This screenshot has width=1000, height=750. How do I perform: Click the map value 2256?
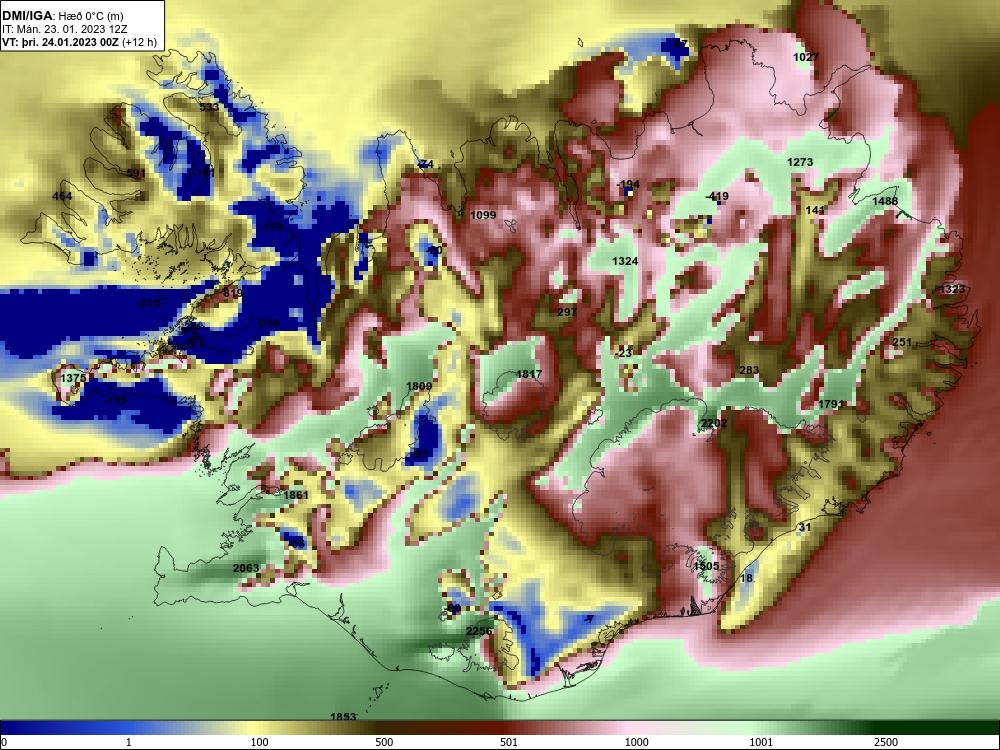479,631
